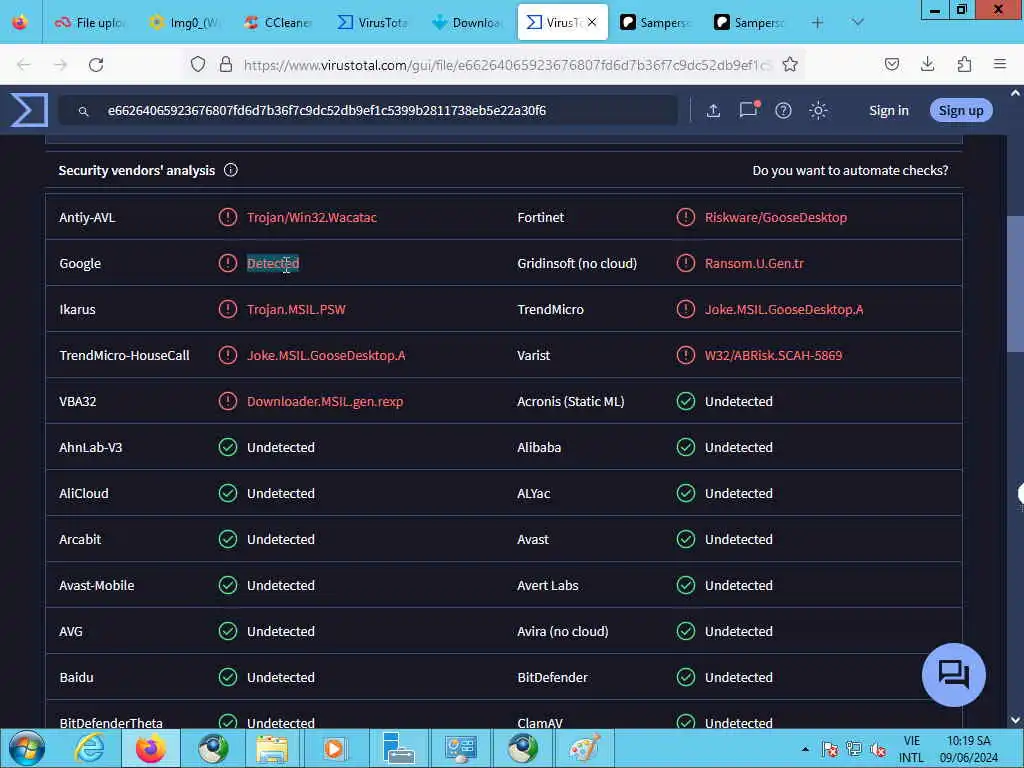Click the Avira (no cloud) vendor name
Image resolution: width=1024 pixels, height=768 pixels.
(562, 632)
